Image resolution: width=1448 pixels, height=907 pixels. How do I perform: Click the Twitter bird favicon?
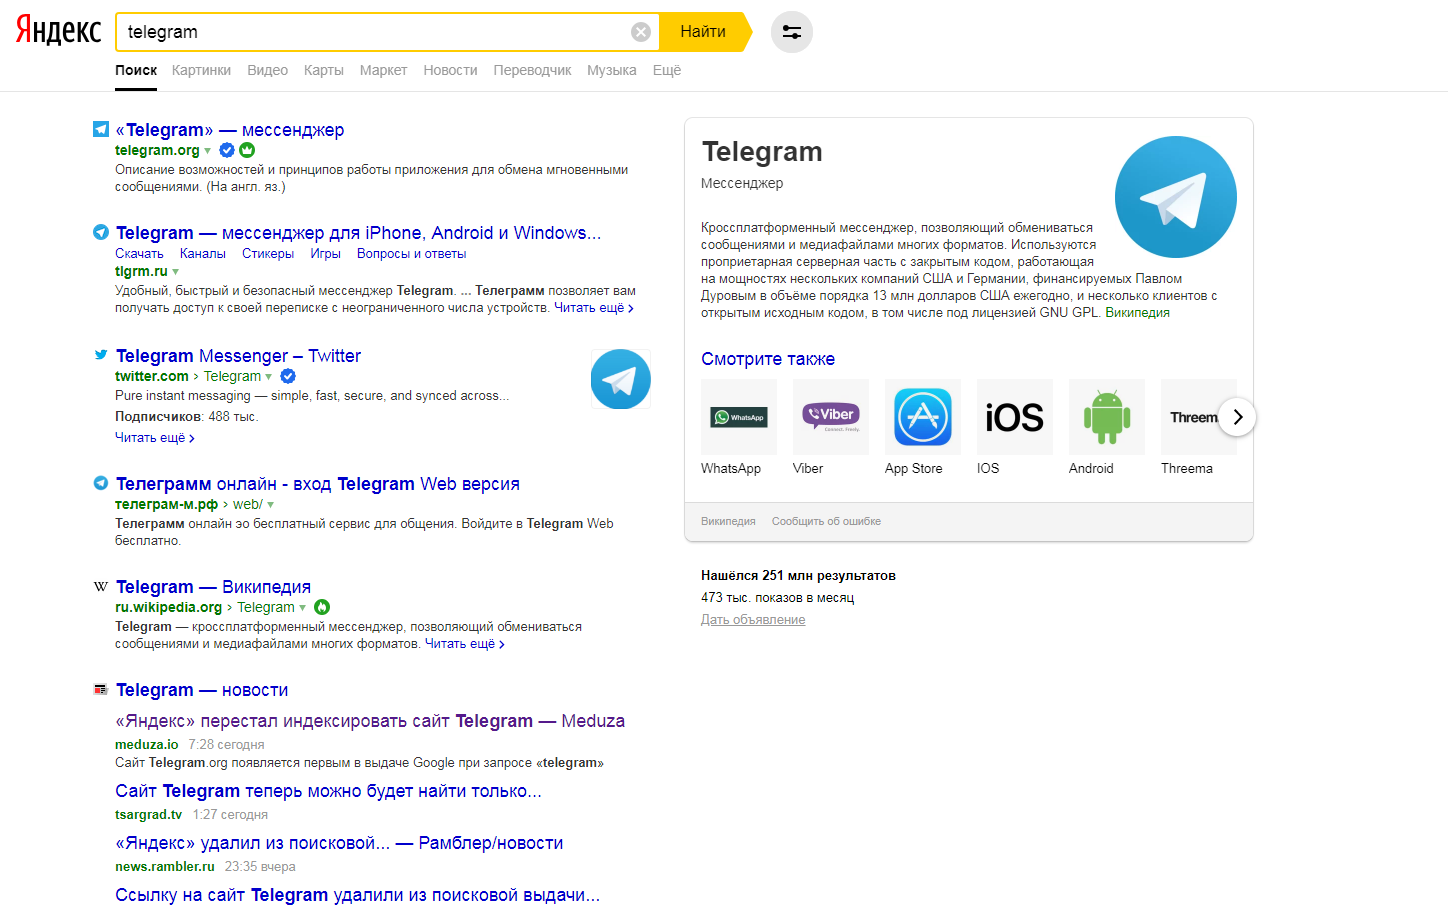point(101,355)
